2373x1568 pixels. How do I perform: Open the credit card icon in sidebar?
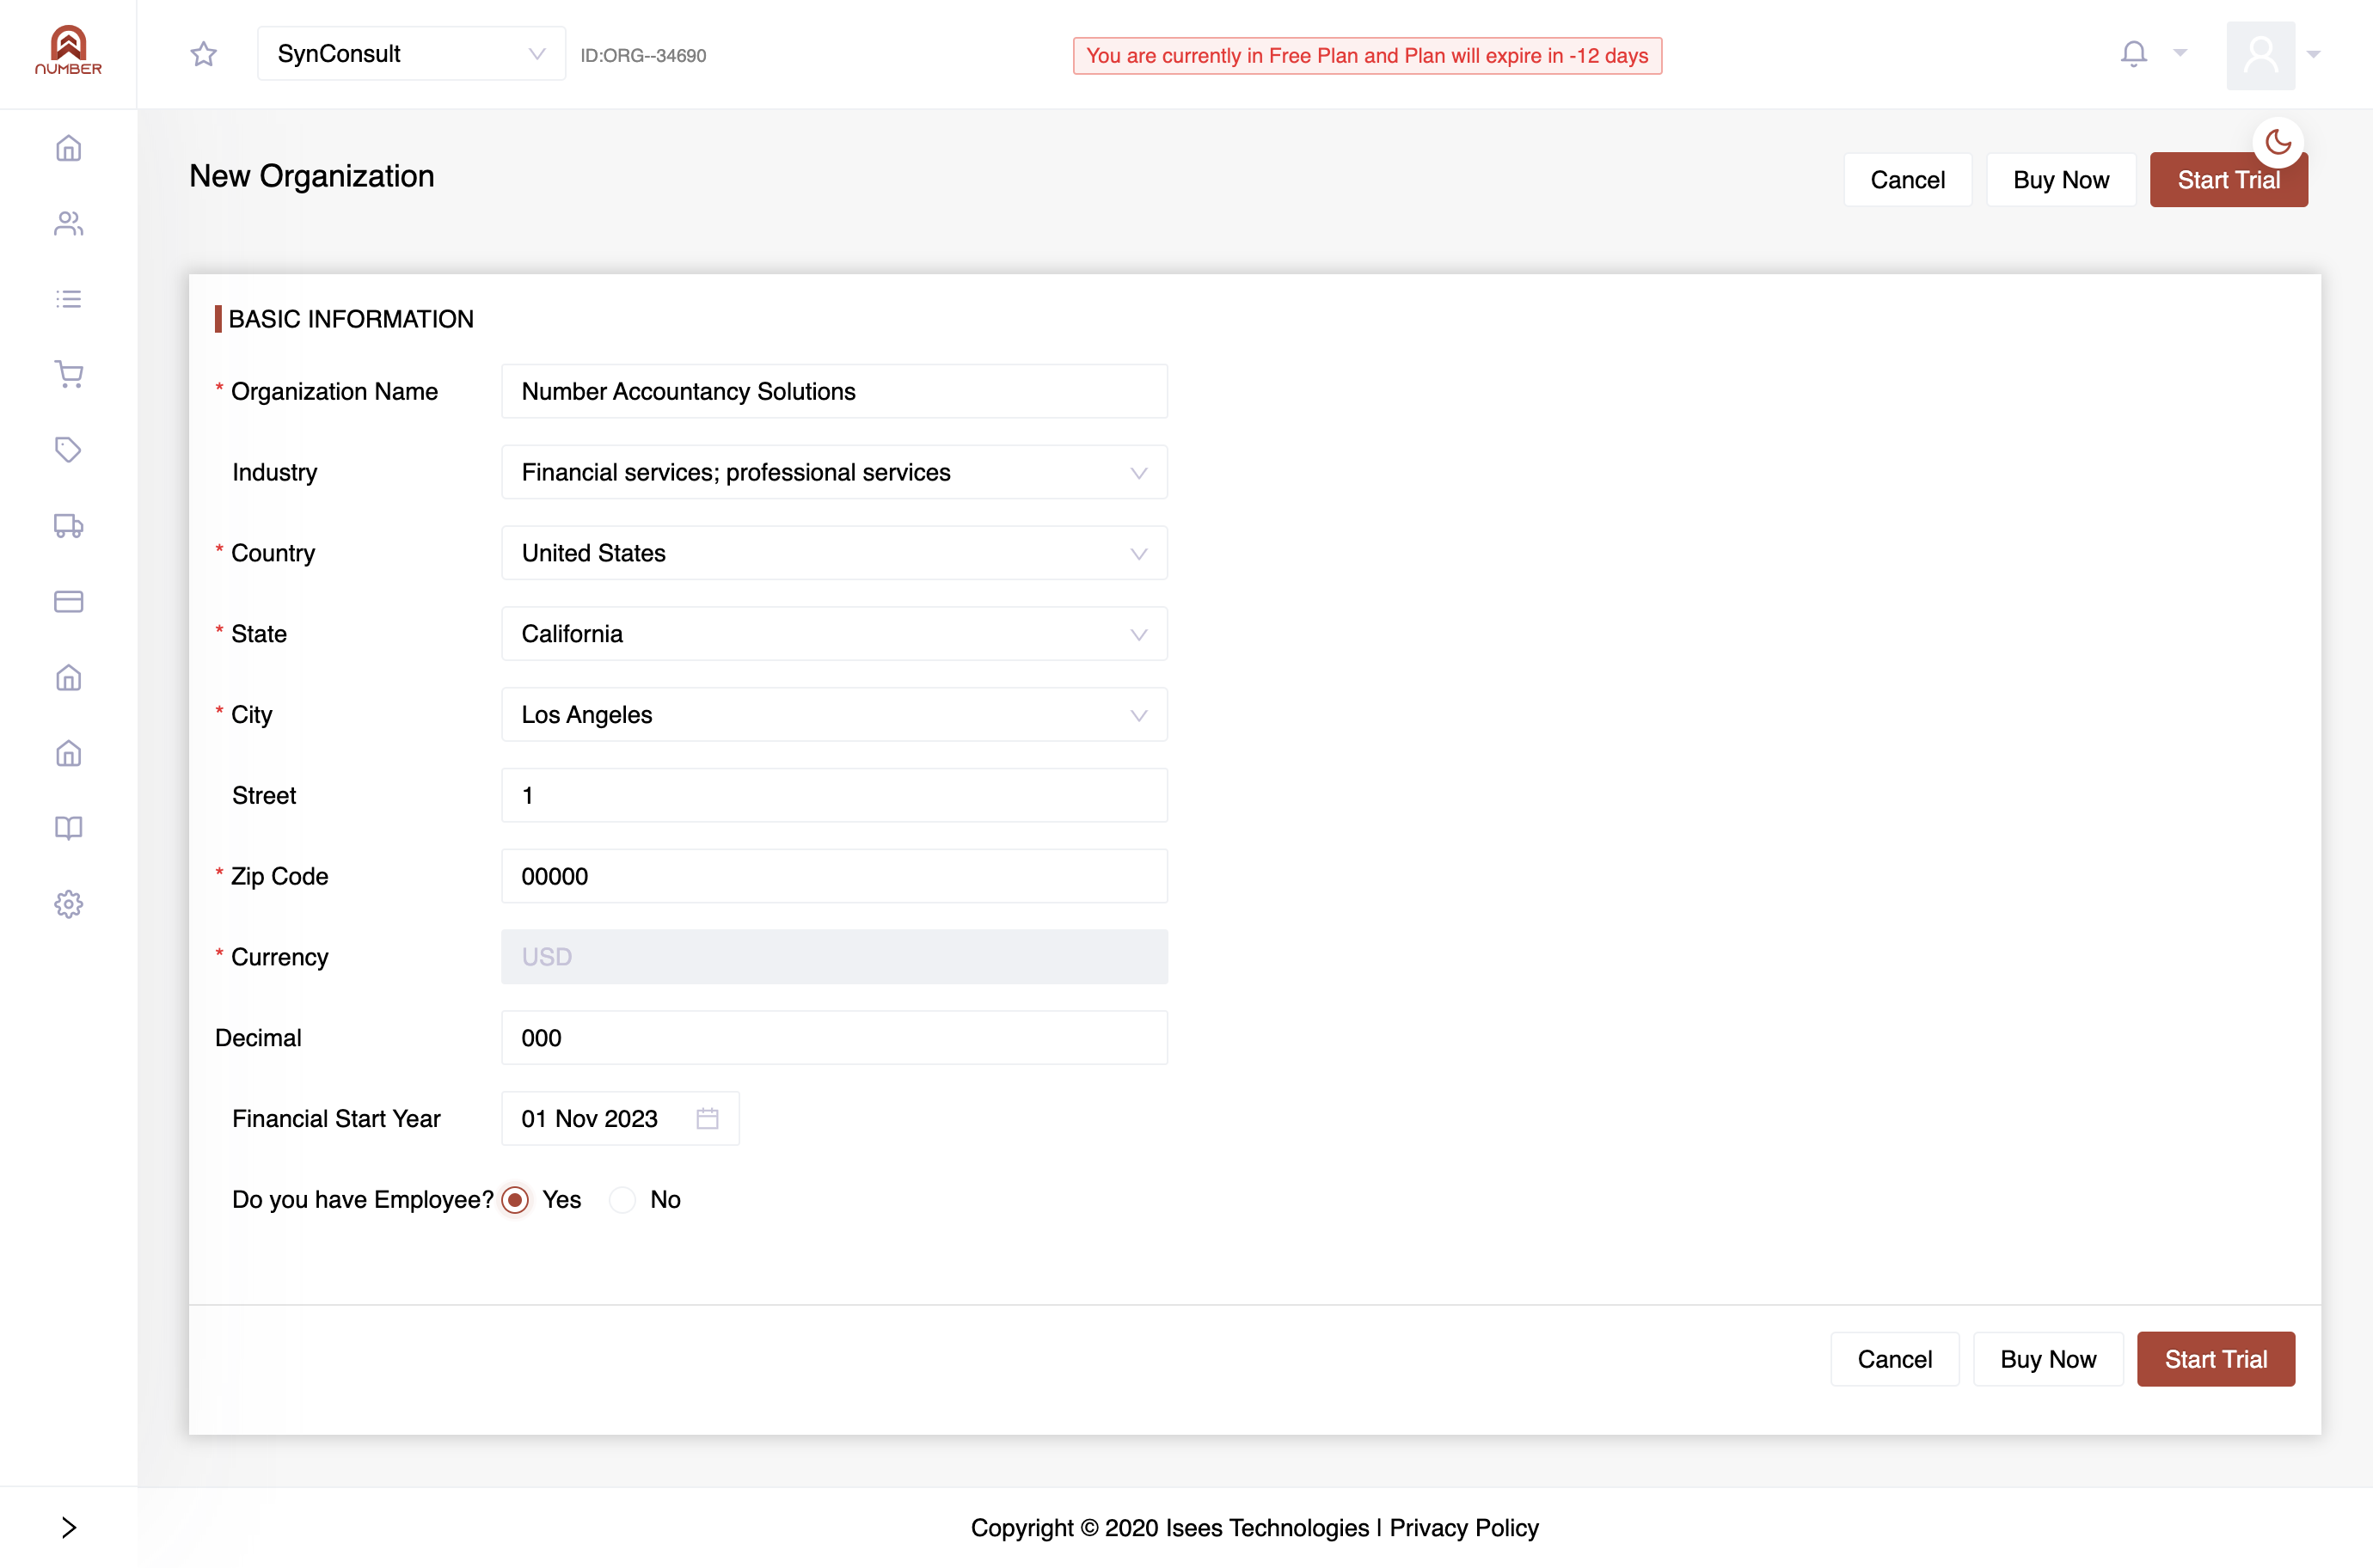(68, 601)
